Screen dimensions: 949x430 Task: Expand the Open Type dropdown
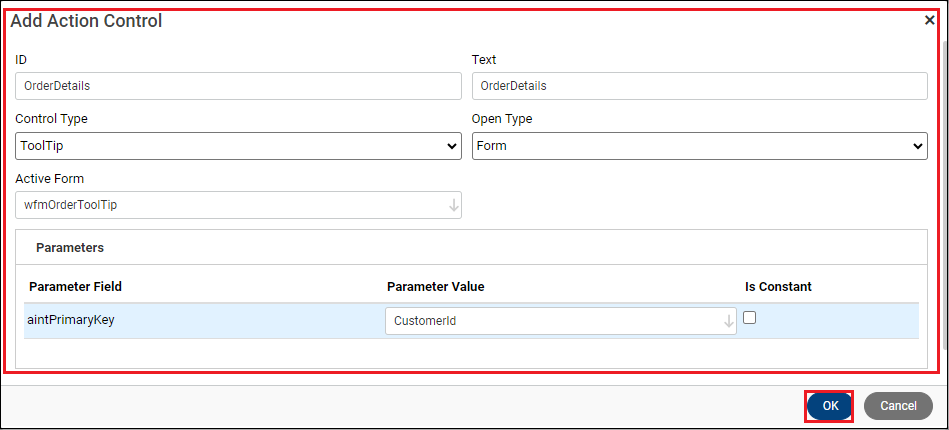(699, 146)
